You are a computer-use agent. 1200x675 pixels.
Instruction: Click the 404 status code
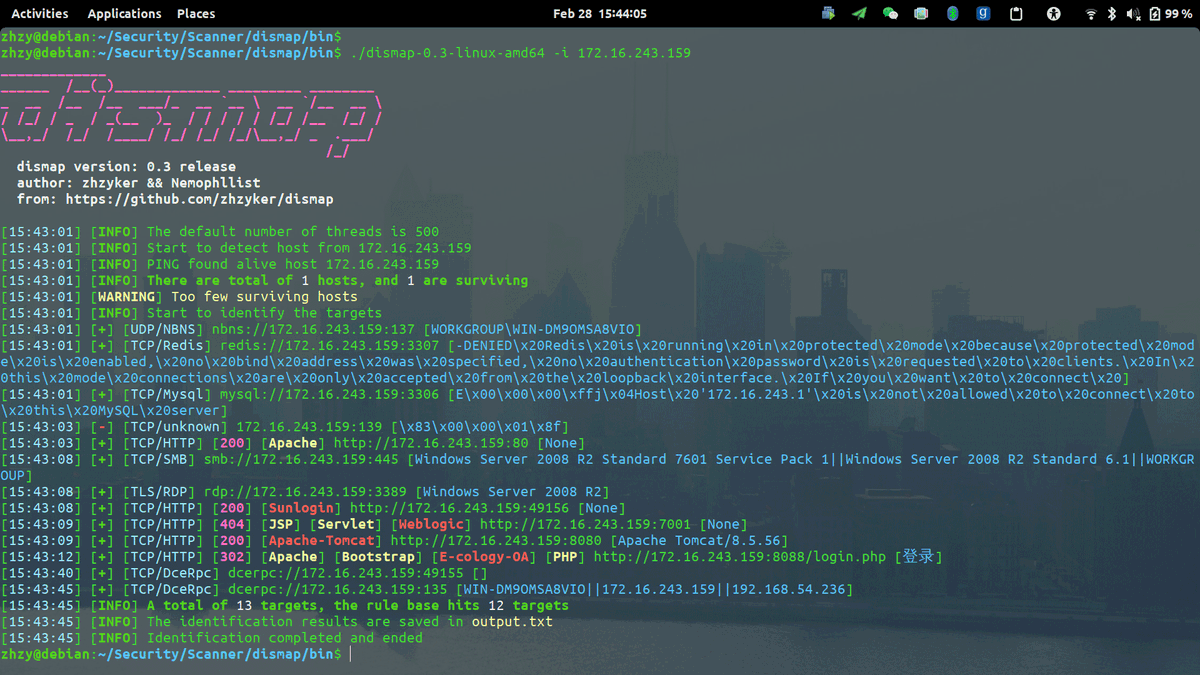tap(232, 524)
